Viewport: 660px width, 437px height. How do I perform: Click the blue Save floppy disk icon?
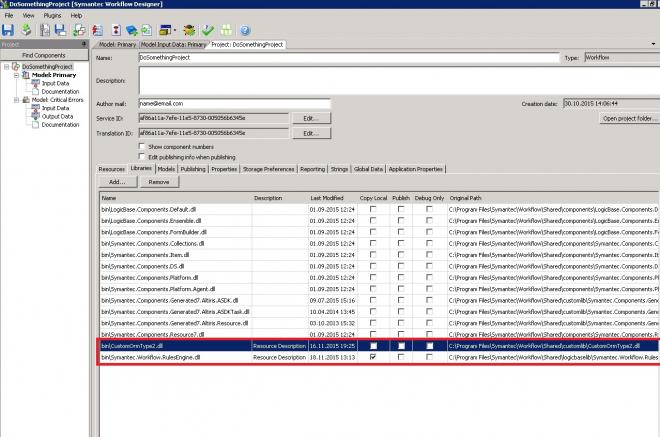click(x=8, y=30)
